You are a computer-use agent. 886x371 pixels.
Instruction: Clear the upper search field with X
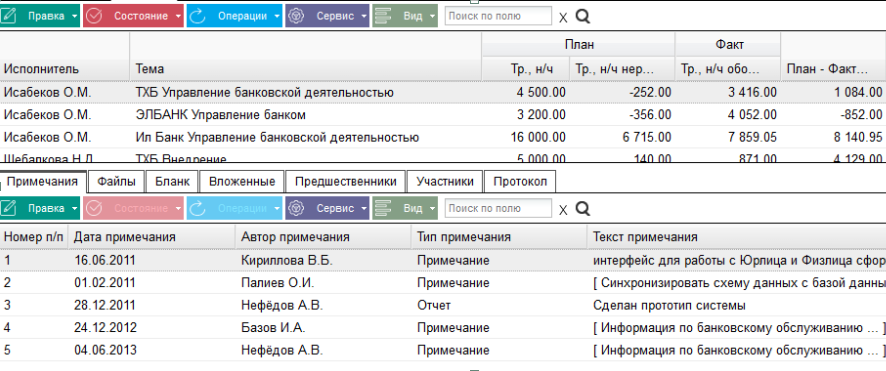563,18
